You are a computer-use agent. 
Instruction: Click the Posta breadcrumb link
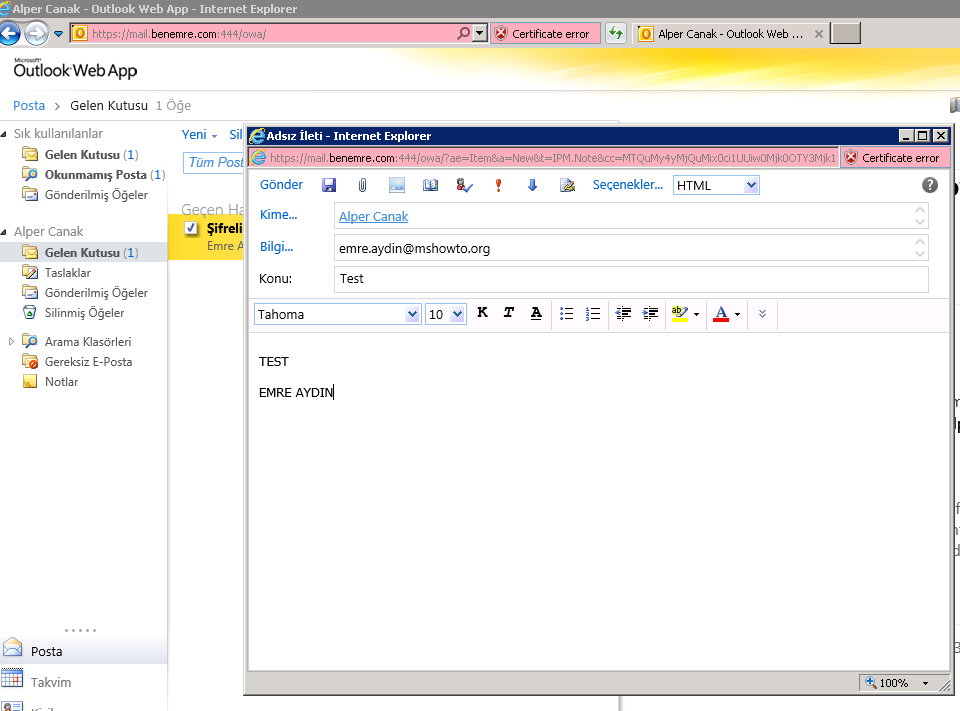(x=29, y=105)
